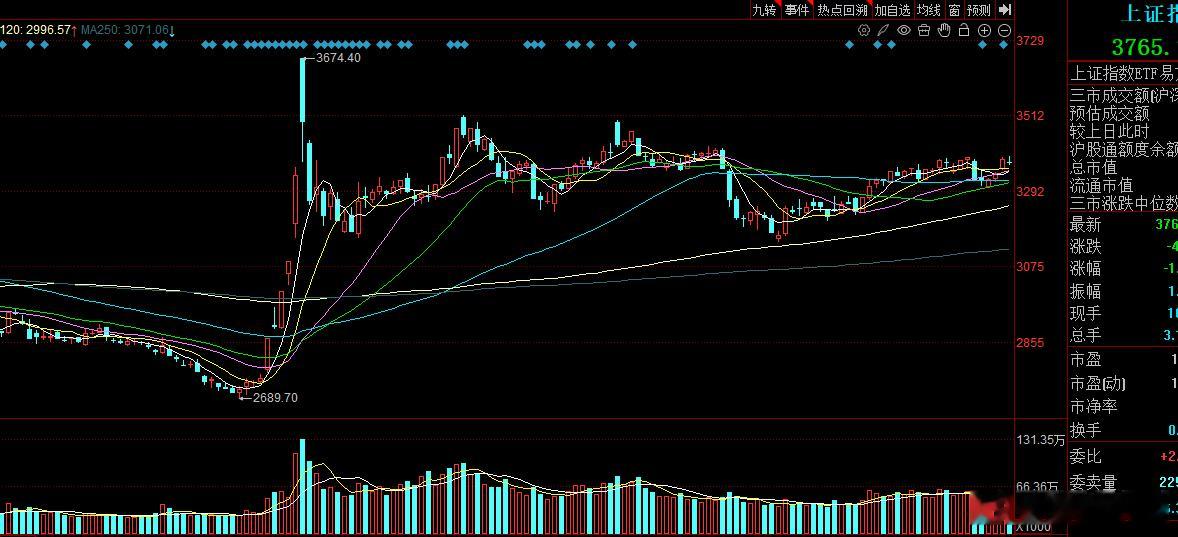Select the drawing brush tool icon

point(884,30)
